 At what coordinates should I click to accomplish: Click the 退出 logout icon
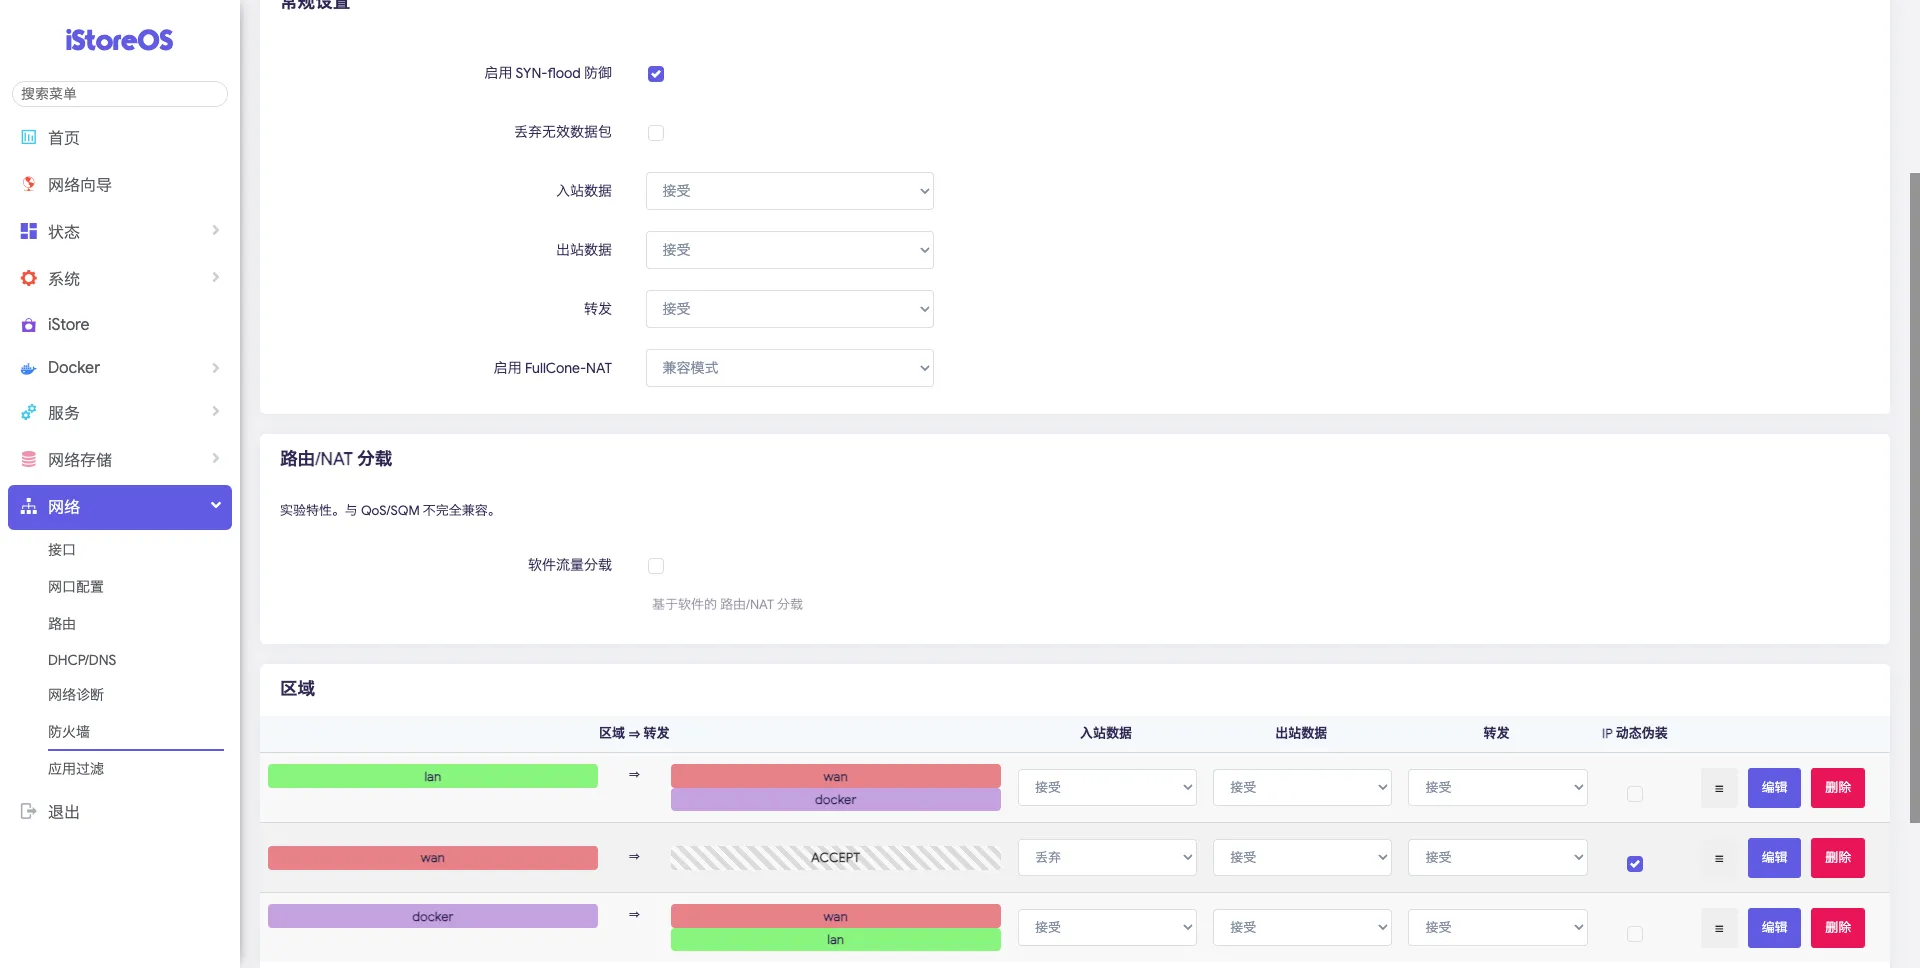(x=29, y=811)
